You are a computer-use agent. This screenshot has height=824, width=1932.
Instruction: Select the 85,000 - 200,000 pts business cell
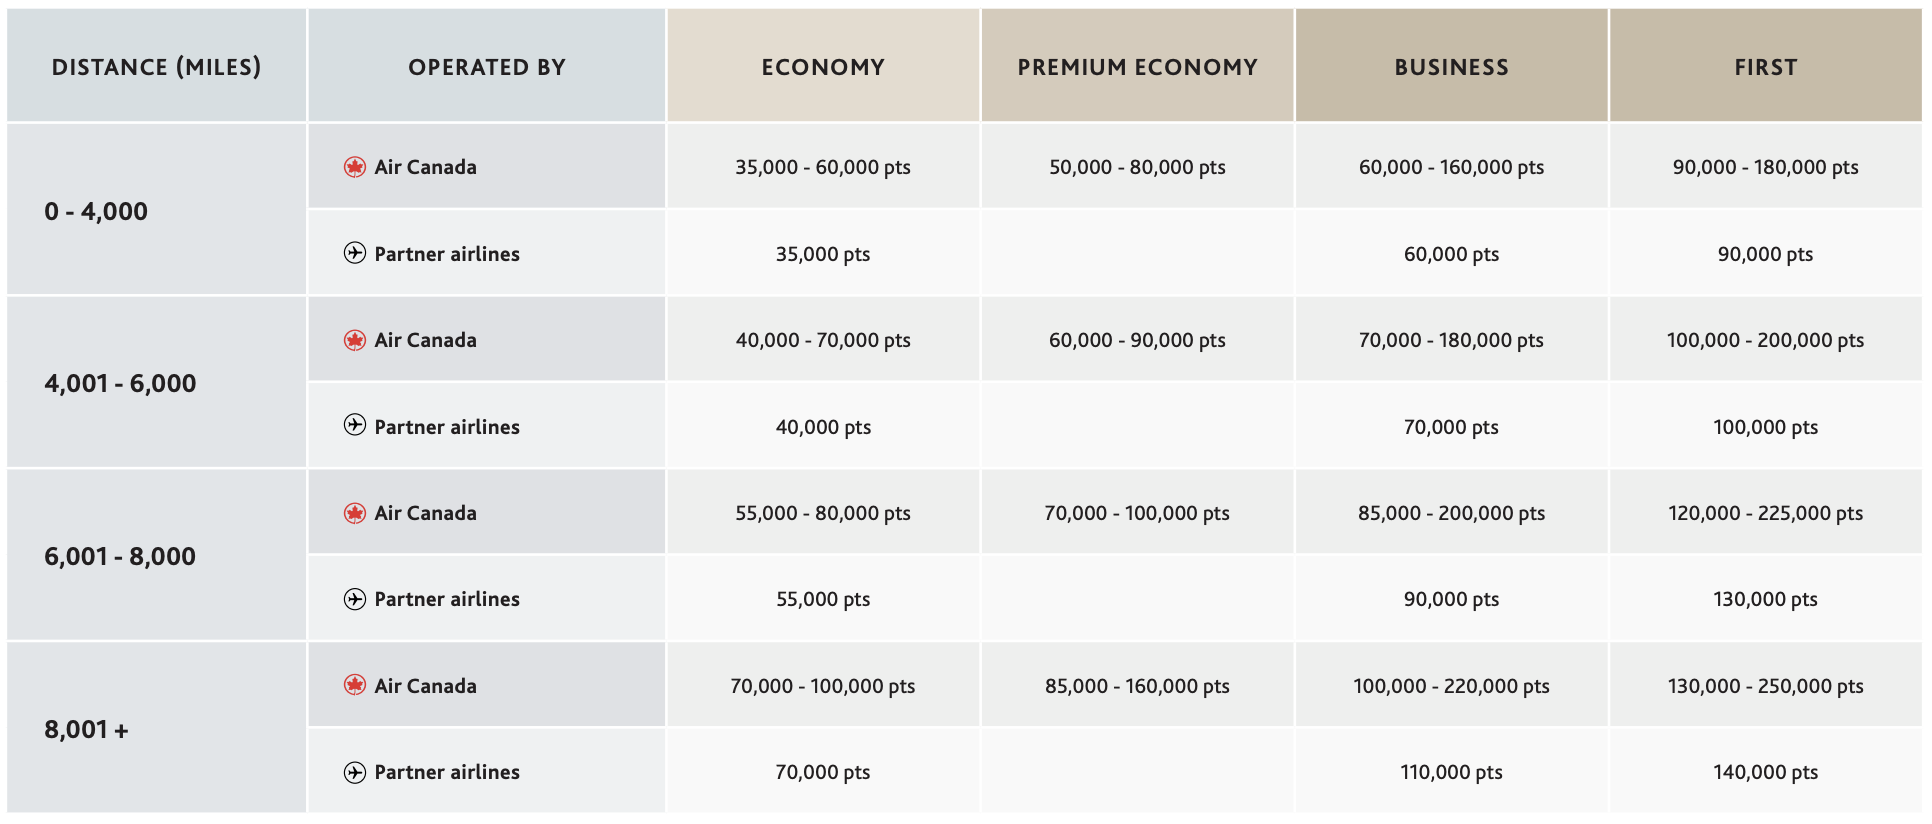(1451, 513)
